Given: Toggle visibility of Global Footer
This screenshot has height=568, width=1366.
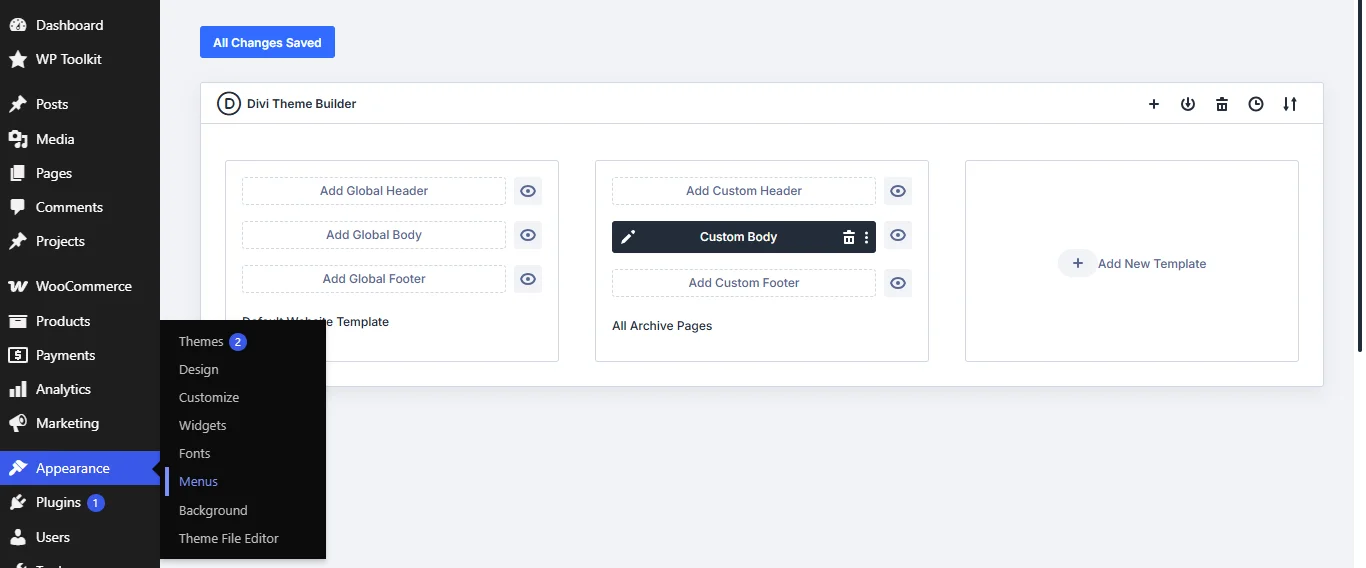Looking at the screenshot, I should coord(528,279).
